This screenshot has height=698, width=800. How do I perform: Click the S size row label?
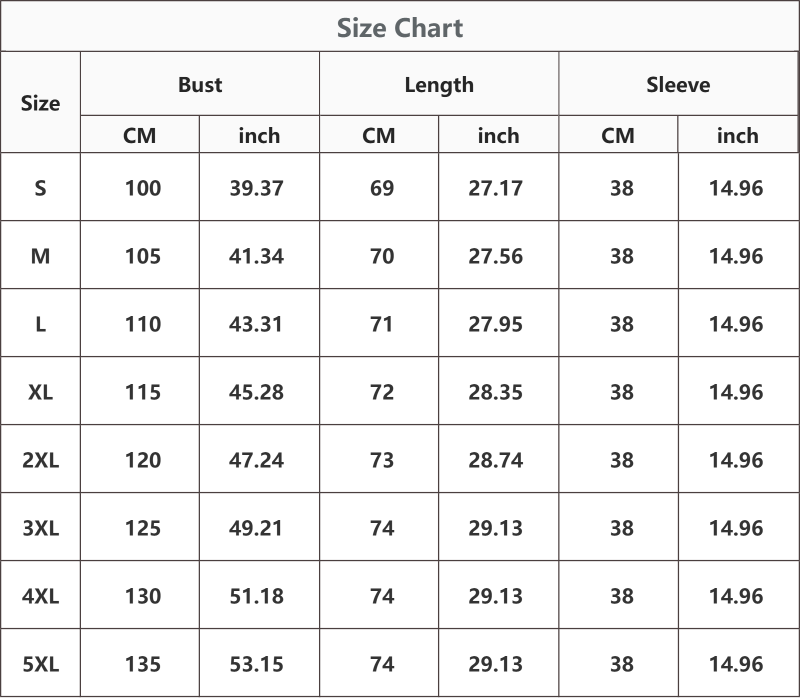coord(40,188)
